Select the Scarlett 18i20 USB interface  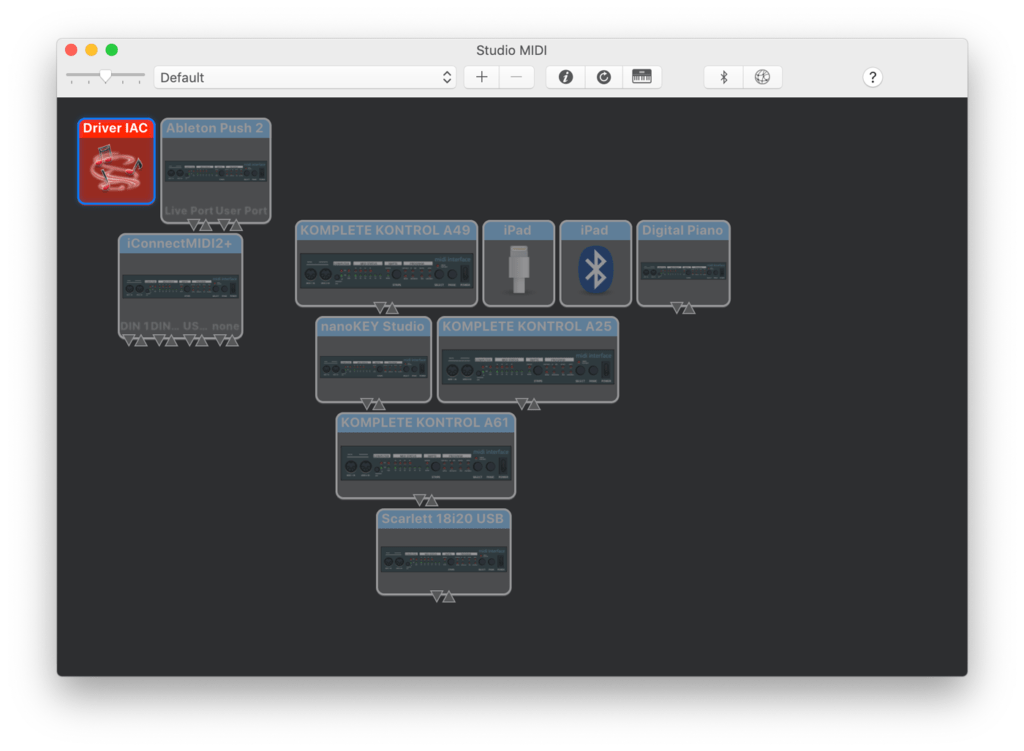(x=443, y=553)
